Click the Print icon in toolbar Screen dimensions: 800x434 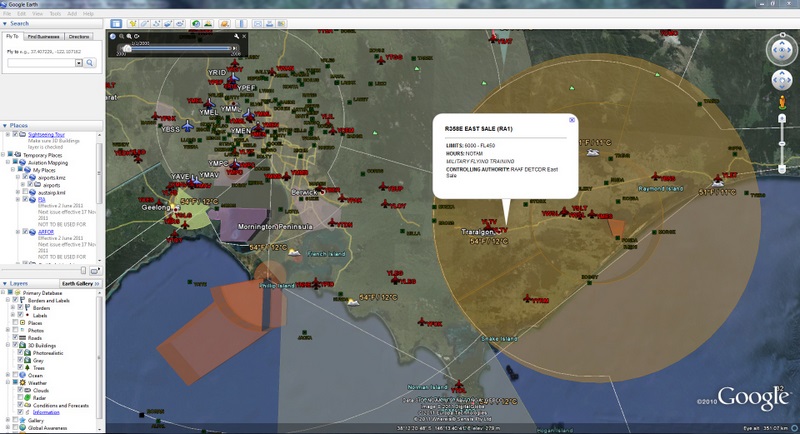(x=269, y=23)
